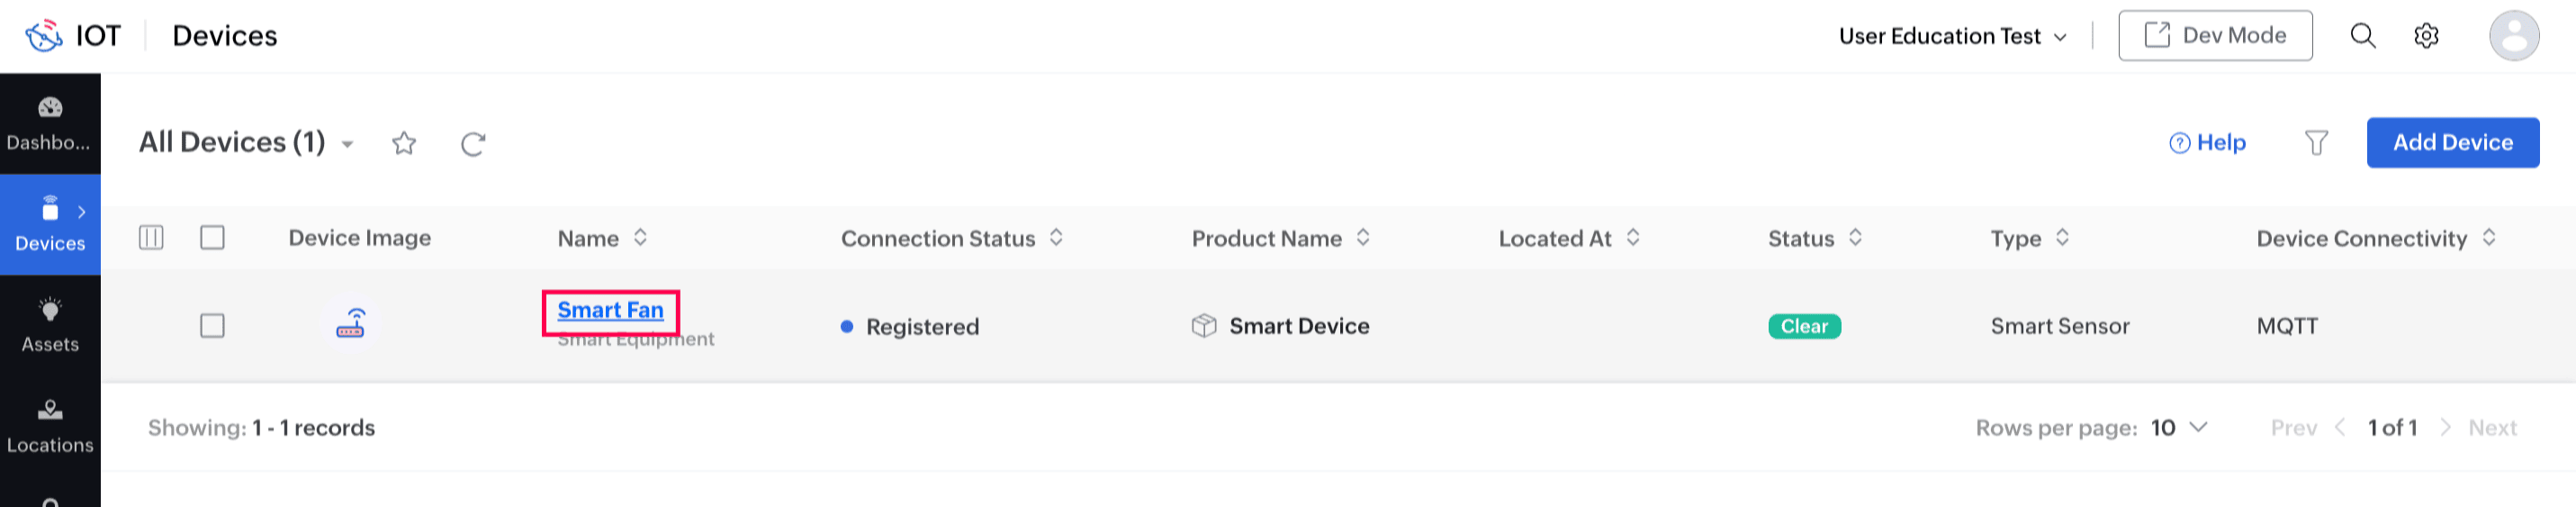This screenshot has width=2576, height=507.
Task: Expand the All Devices view dropdown
Action: click(x=348, y=144)
